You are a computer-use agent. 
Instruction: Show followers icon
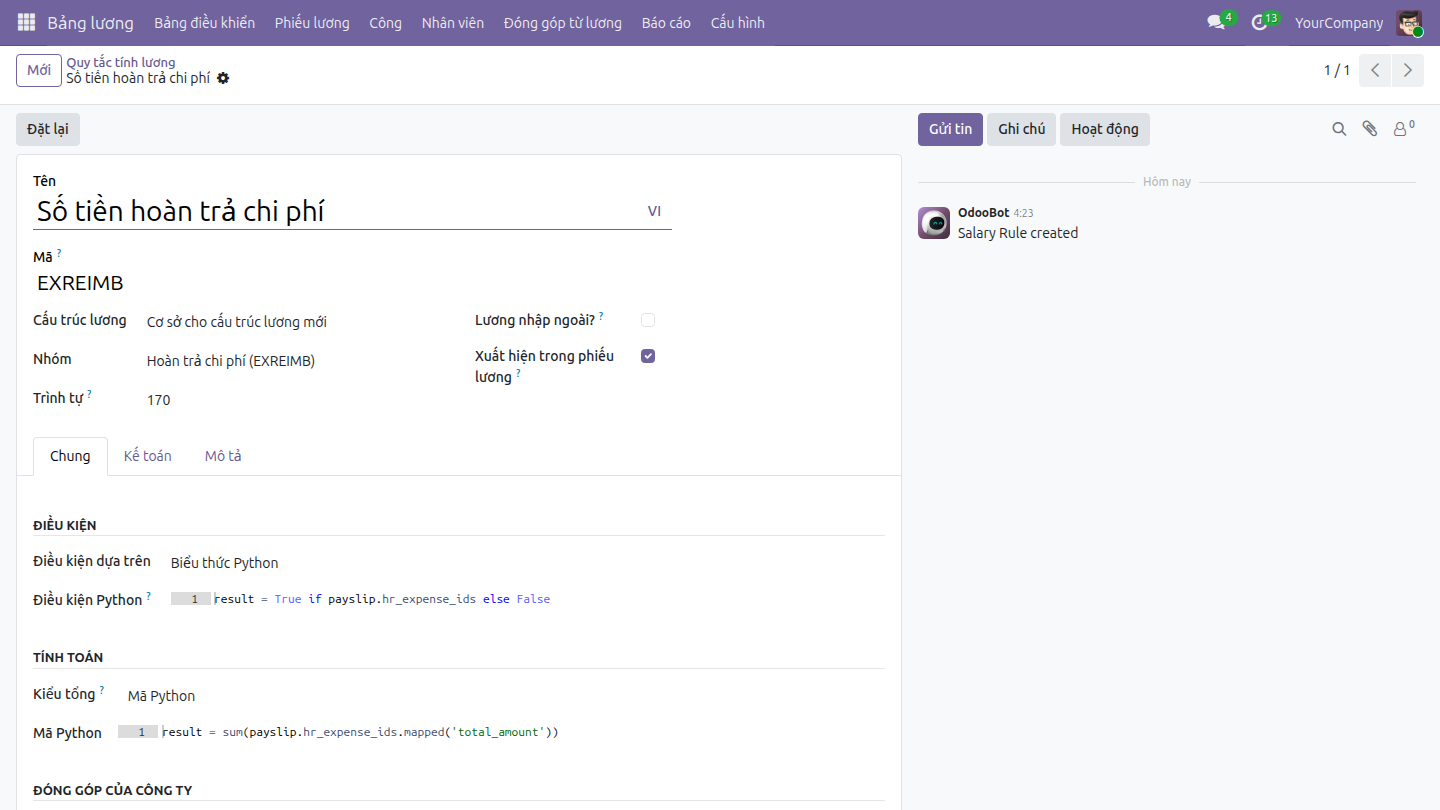coord(1404,129)
